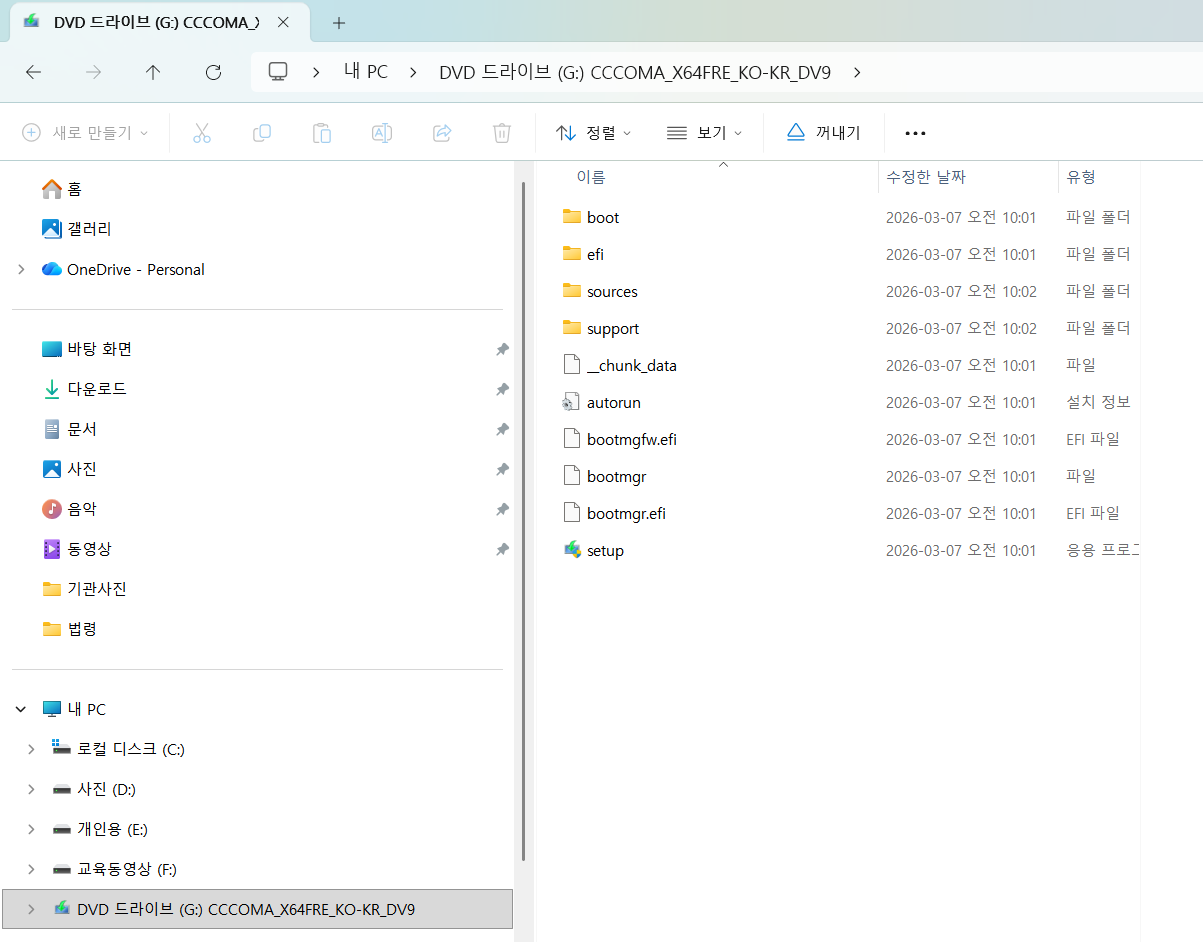Select 교육동영상 (F:) drive in sidebar

[127, 869]
